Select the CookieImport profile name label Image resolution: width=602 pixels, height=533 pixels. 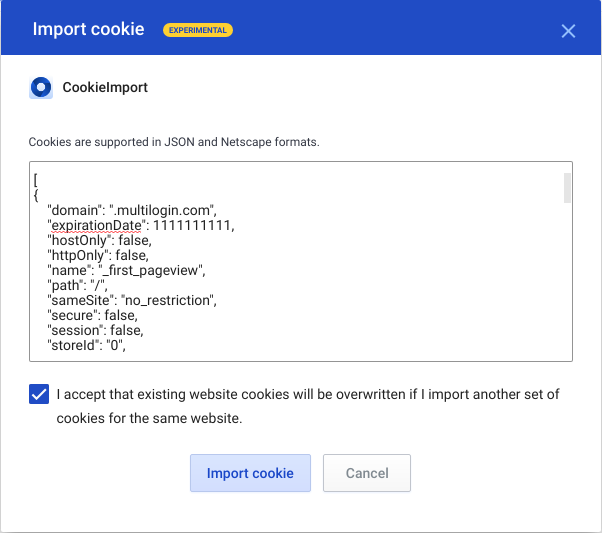click(105, 88)
